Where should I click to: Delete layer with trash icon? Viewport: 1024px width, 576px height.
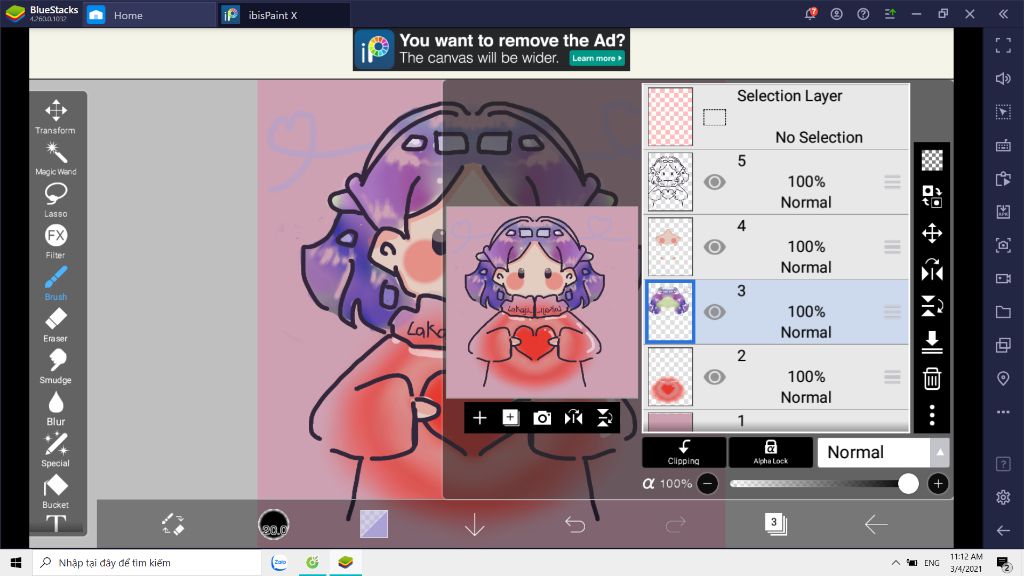(x=932, y=378)
